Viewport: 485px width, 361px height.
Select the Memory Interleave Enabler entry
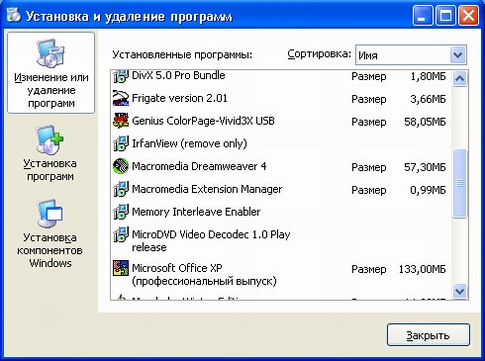tap(281, 212)
